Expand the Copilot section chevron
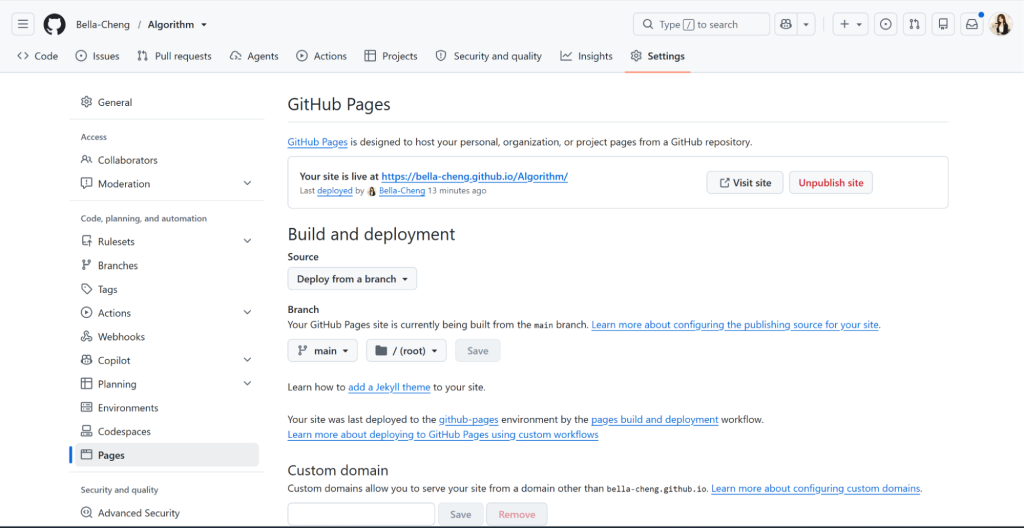This screenshot has width=1024, height=528. click(x=248, y=359)
